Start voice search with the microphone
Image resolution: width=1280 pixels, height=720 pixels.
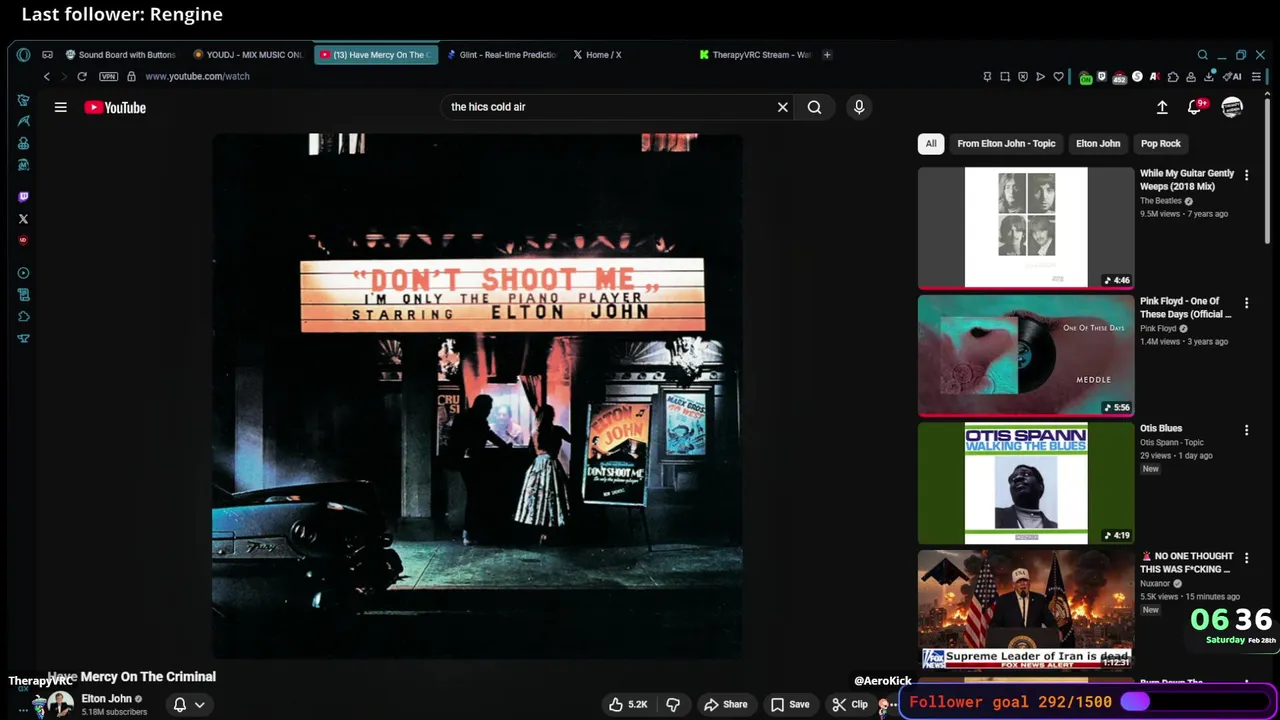[x=859, y=107]
